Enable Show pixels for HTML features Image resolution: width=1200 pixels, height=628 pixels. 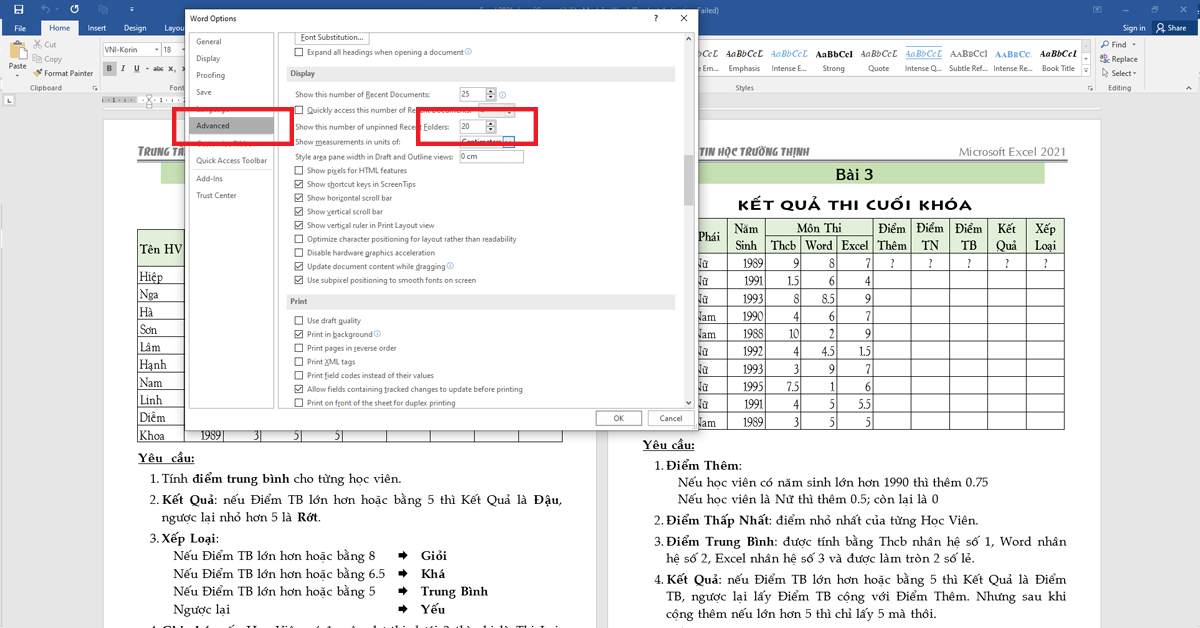[299, 171]
